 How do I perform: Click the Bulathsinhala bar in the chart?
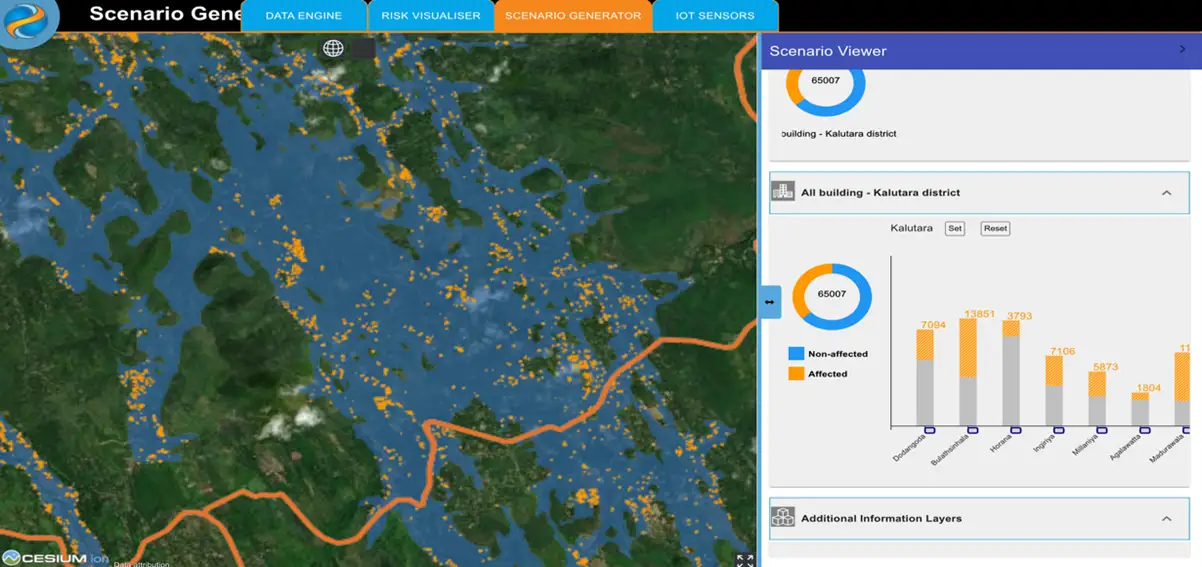click(968, 373)
